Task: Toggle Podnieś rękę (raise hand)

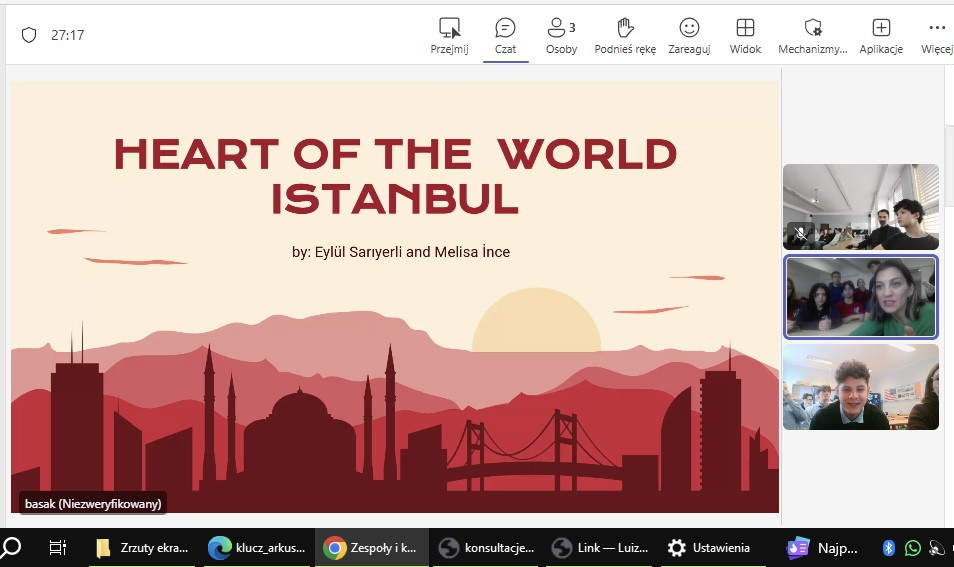Action: 625,28
